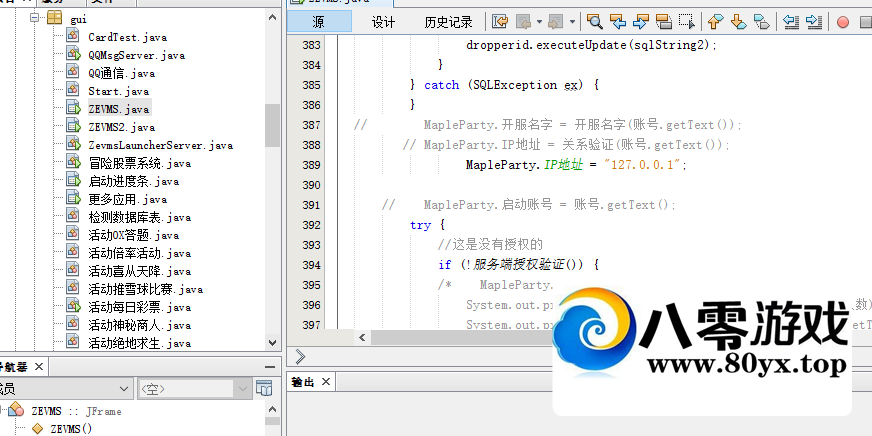Click Shift Line Left icon
This screenshot has height=436, width=872.
coord(791,22)
